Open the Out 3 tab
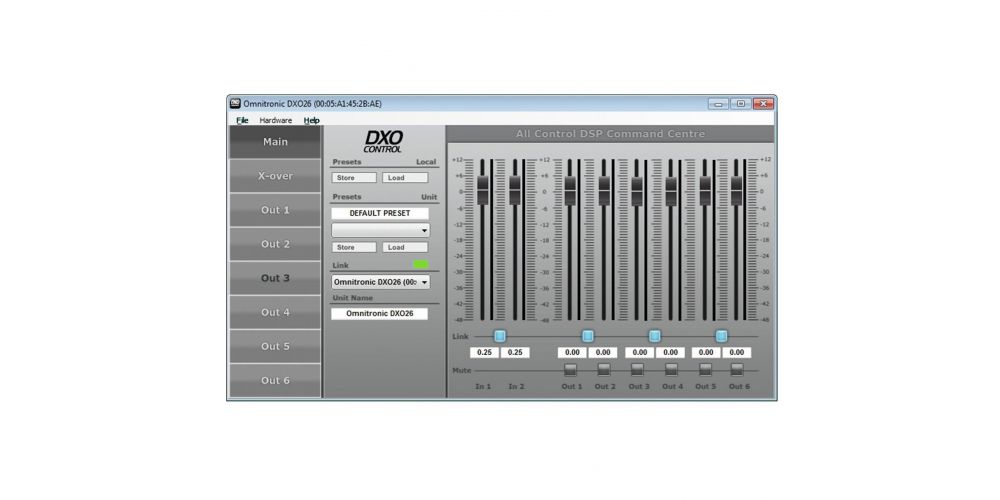 pos(276,278)
